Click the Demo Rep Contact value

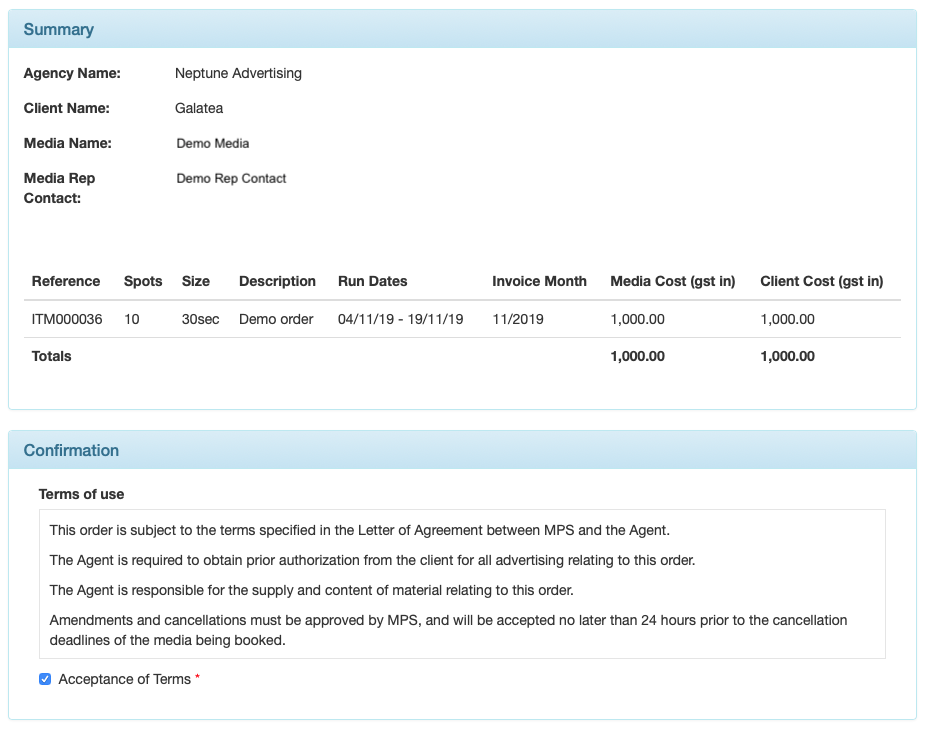pyautogui.click(x=231, y=179)
